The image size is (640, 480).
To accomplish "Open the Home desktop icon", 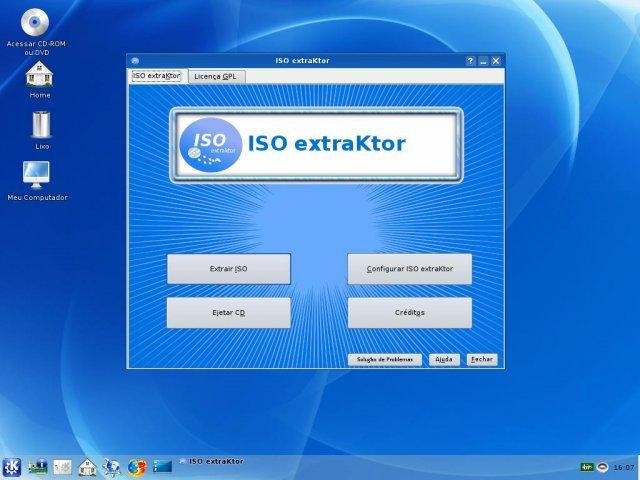I will pyautogui.click(x=39, y=80).
